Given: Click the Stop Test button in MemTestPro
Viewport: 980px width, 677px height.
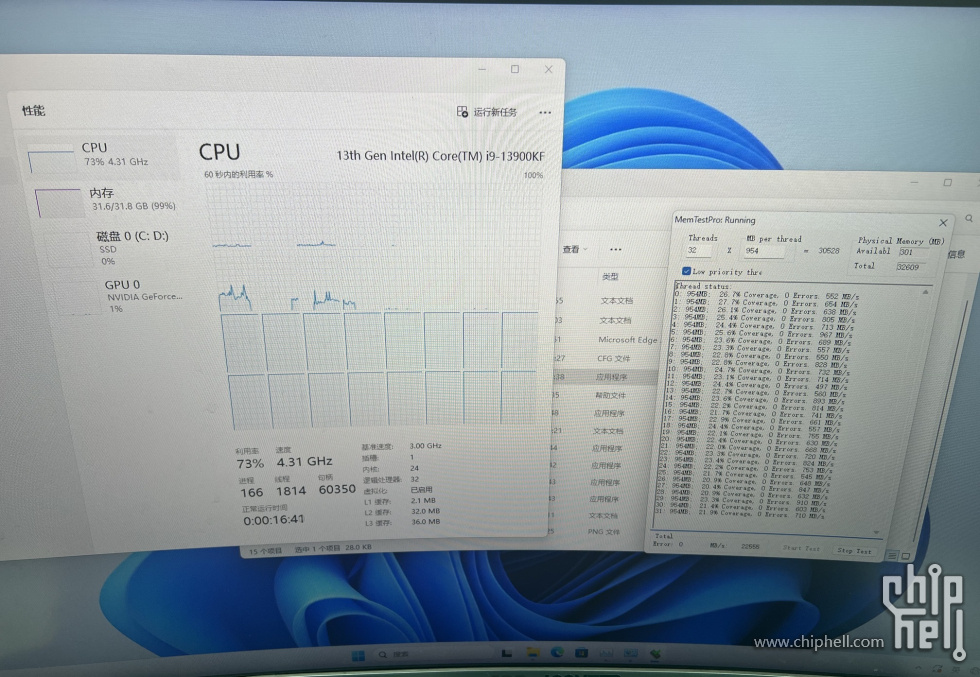Looking at the screenshot, I should 854,551.
